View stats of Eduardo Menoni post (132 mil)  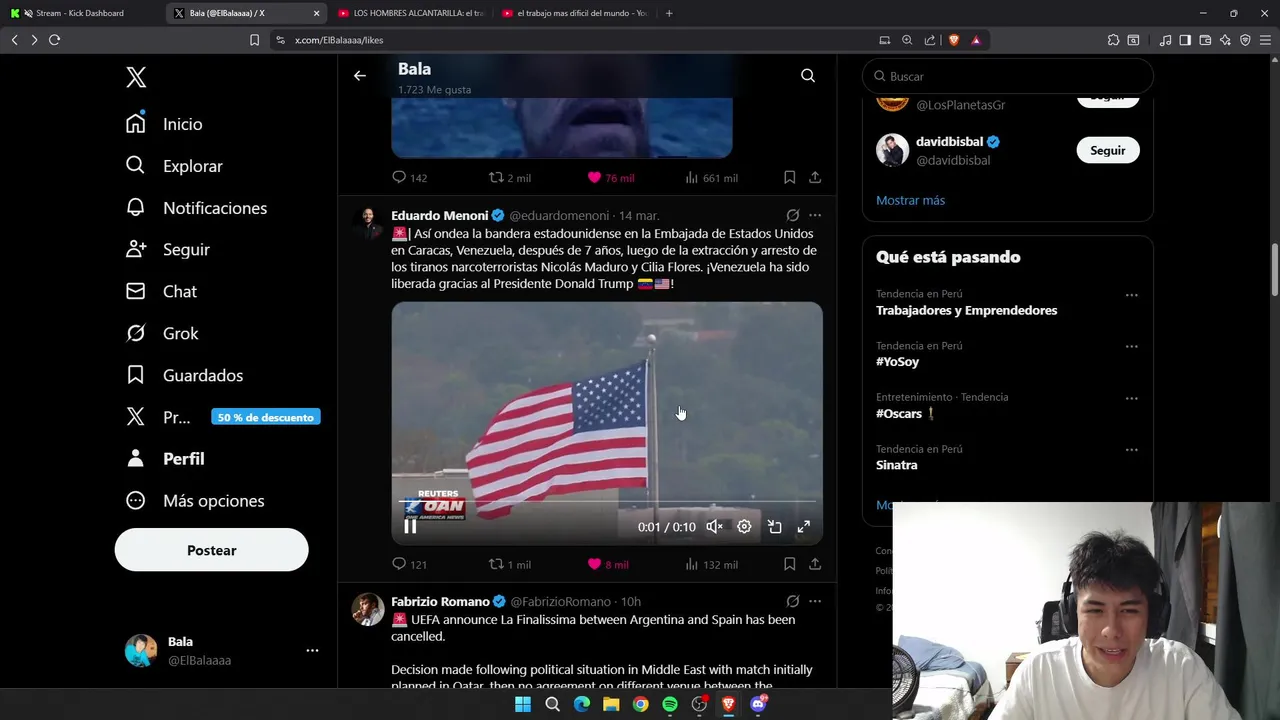pos(711,564)
